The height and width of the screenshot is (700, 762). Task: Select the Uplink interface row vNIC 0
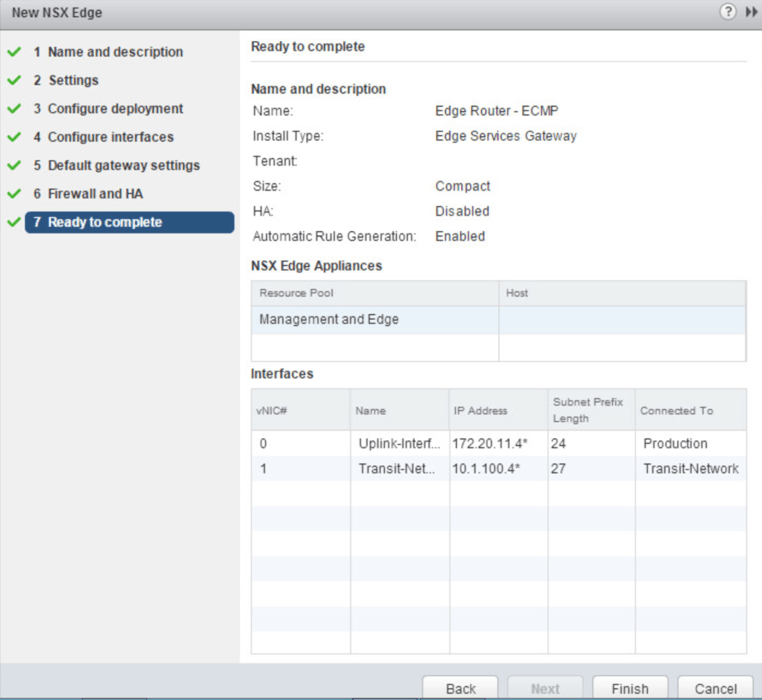(x=498, y=443)
